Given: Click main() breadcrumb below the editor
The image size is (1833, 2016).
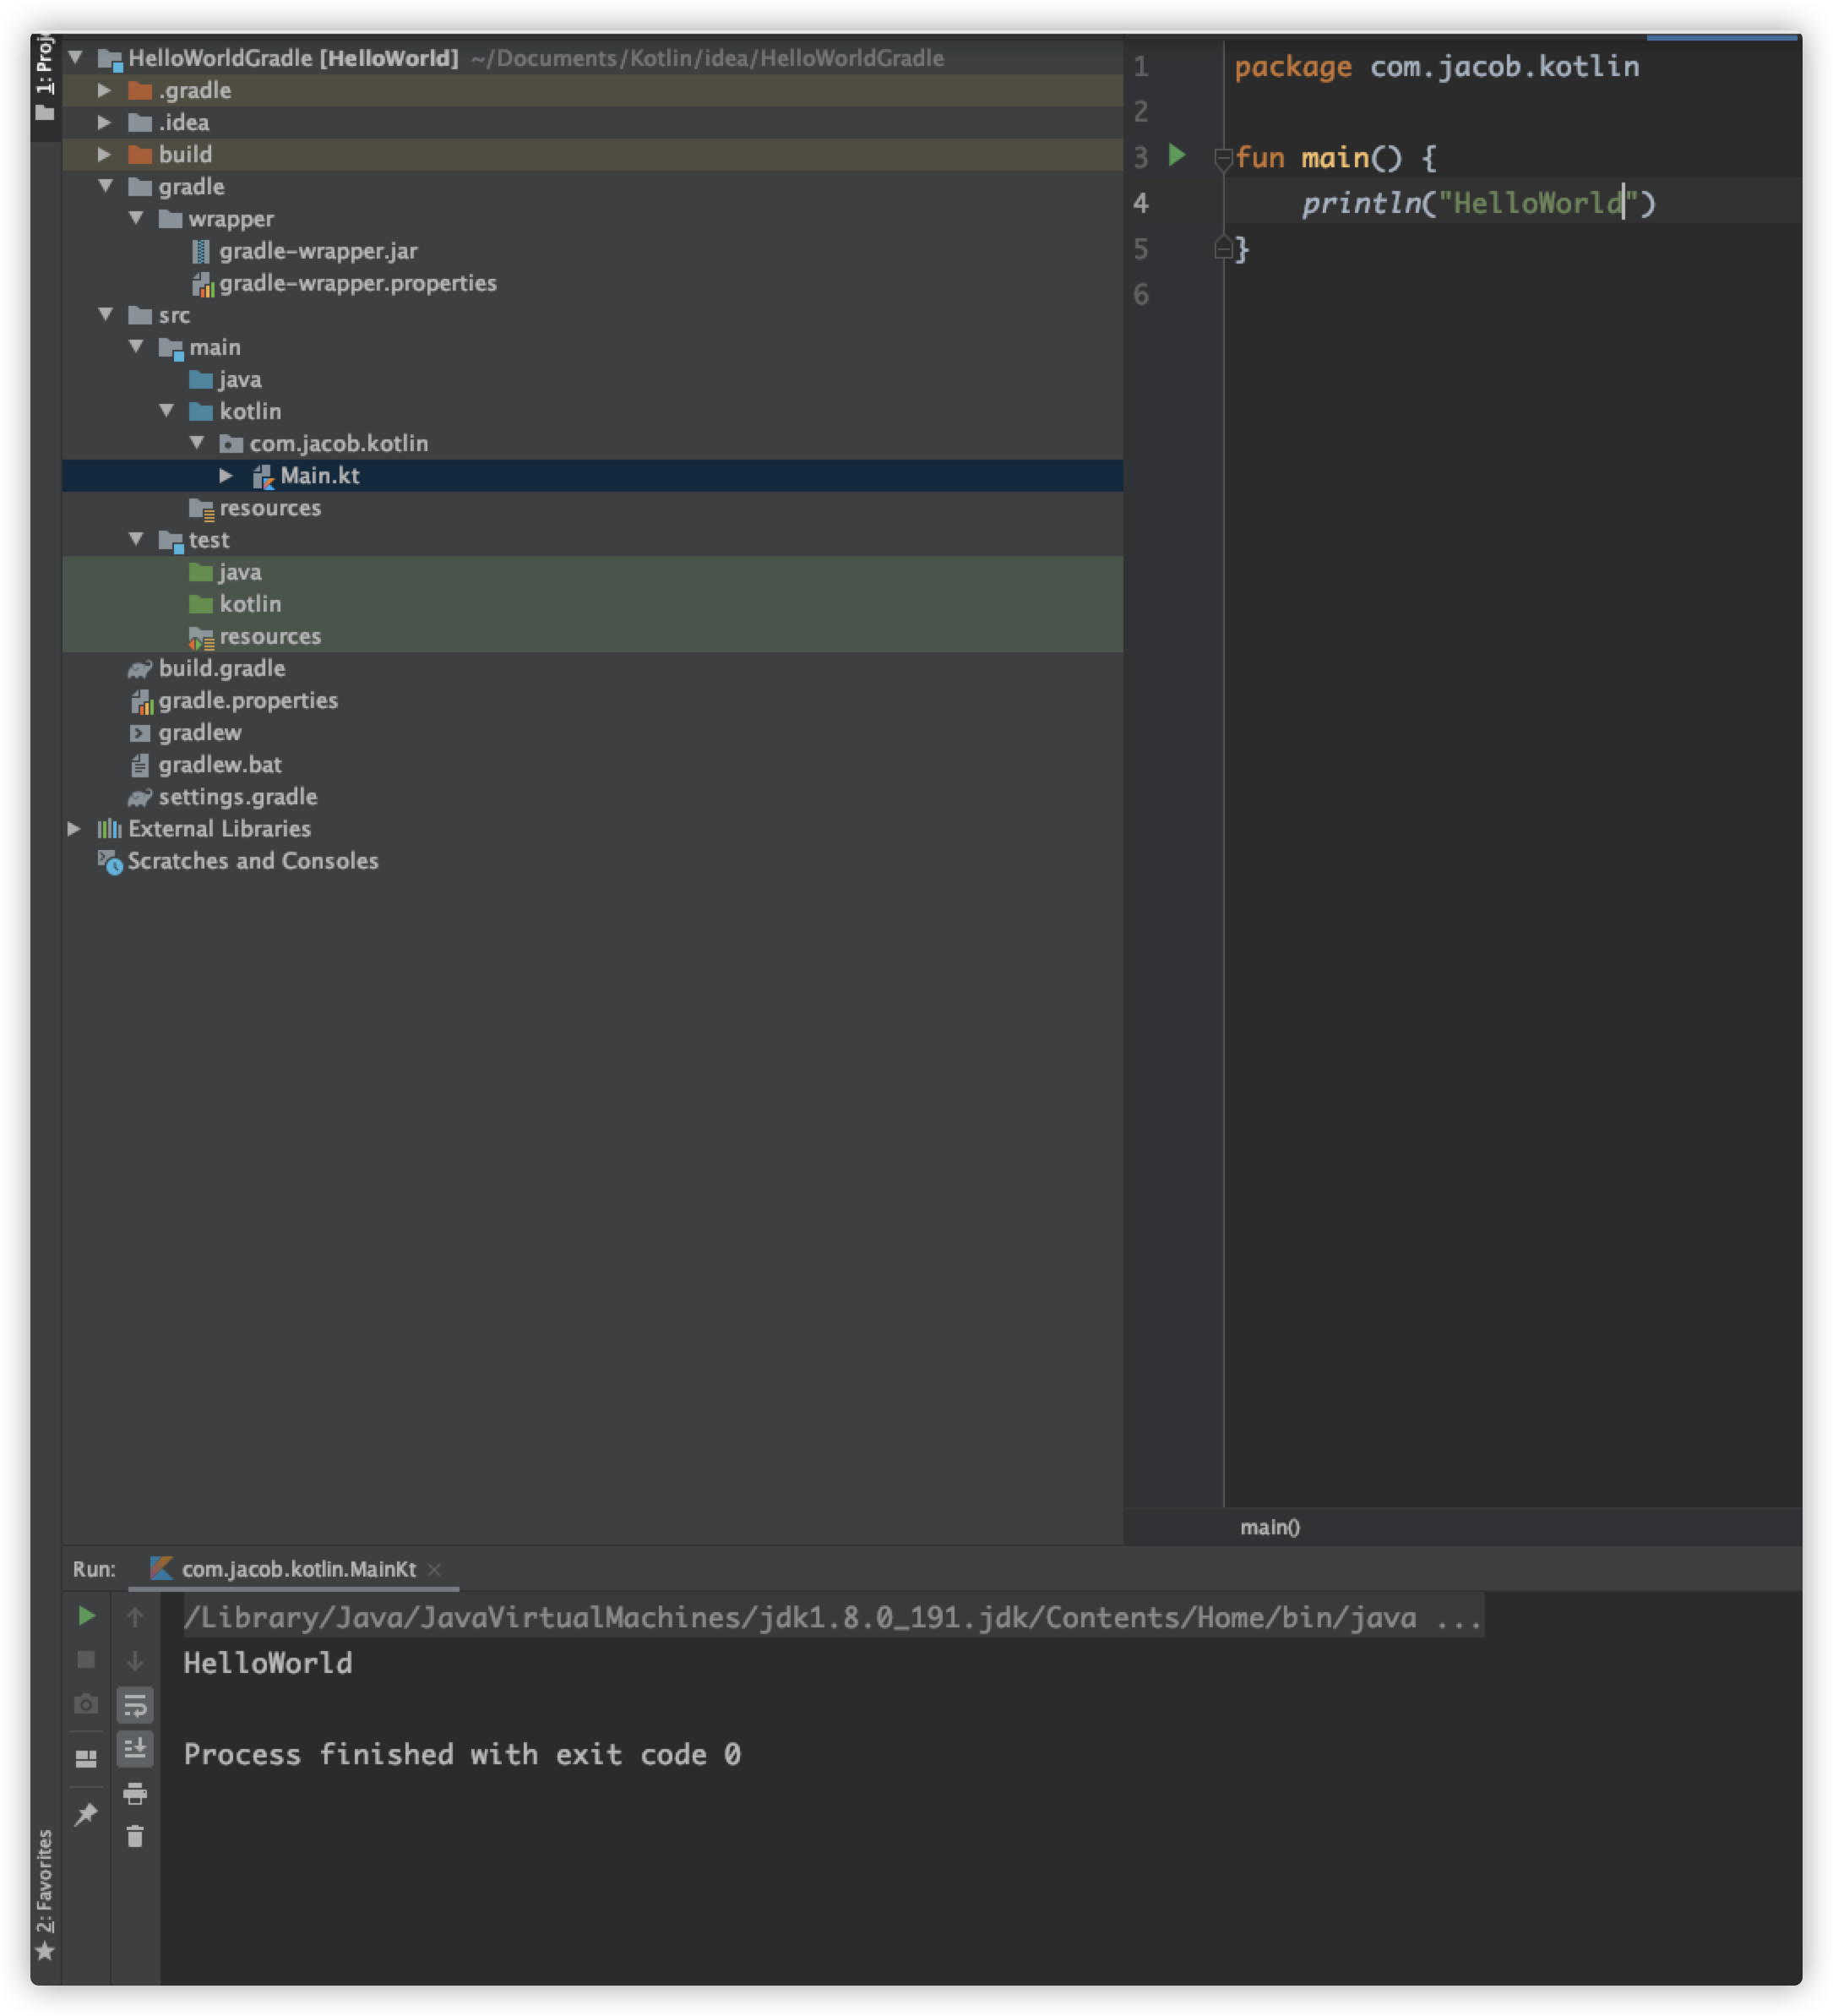Looking at the screenshot, I should pyautogui.click(x=1270, y=1527).
